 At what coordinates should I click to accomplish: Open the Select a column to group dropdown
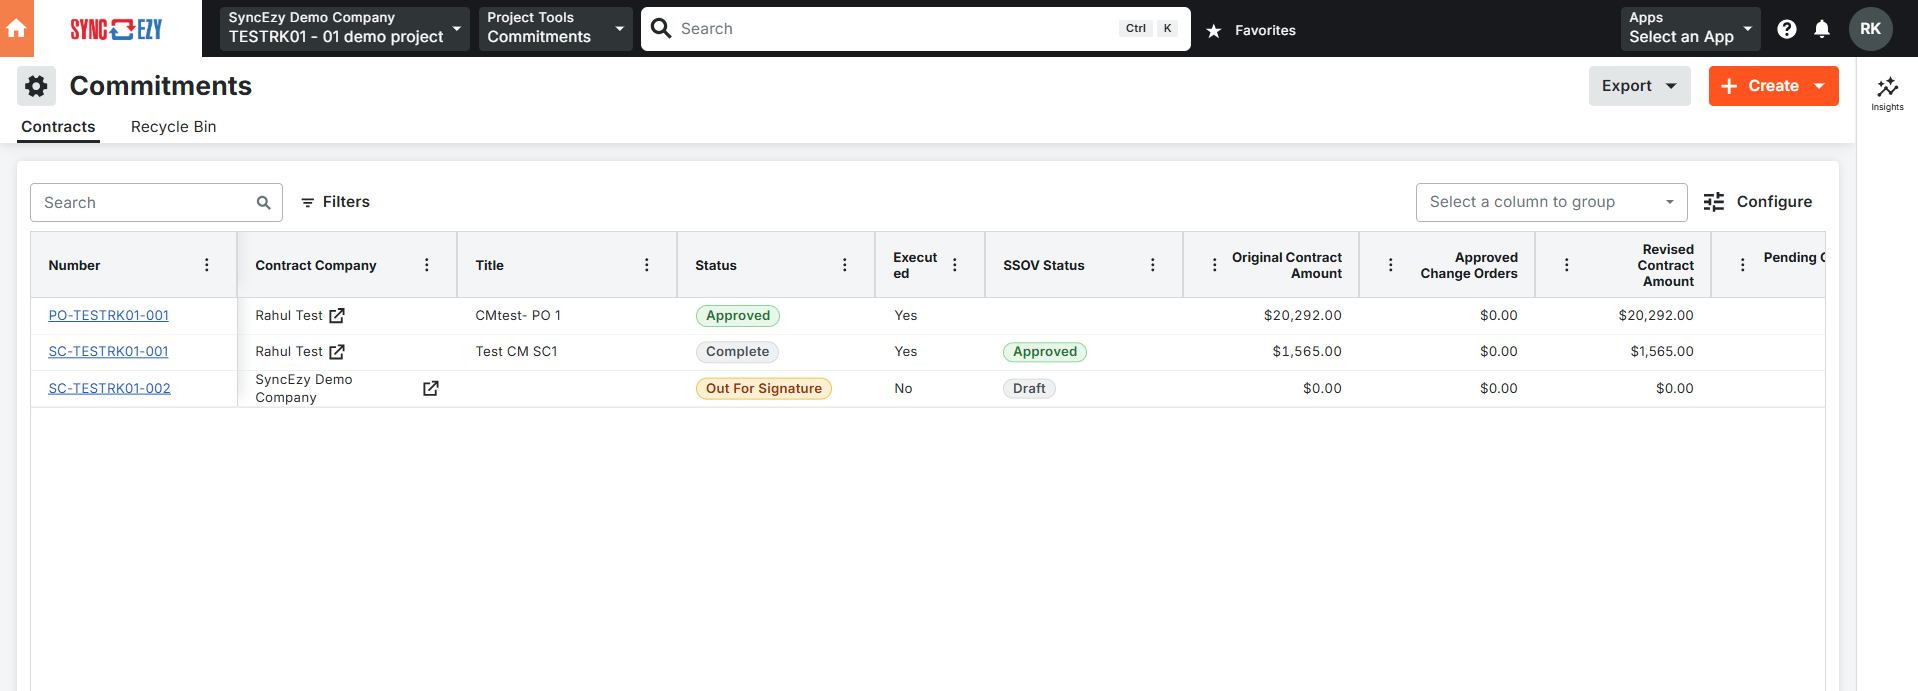[x=1550, y=202]
